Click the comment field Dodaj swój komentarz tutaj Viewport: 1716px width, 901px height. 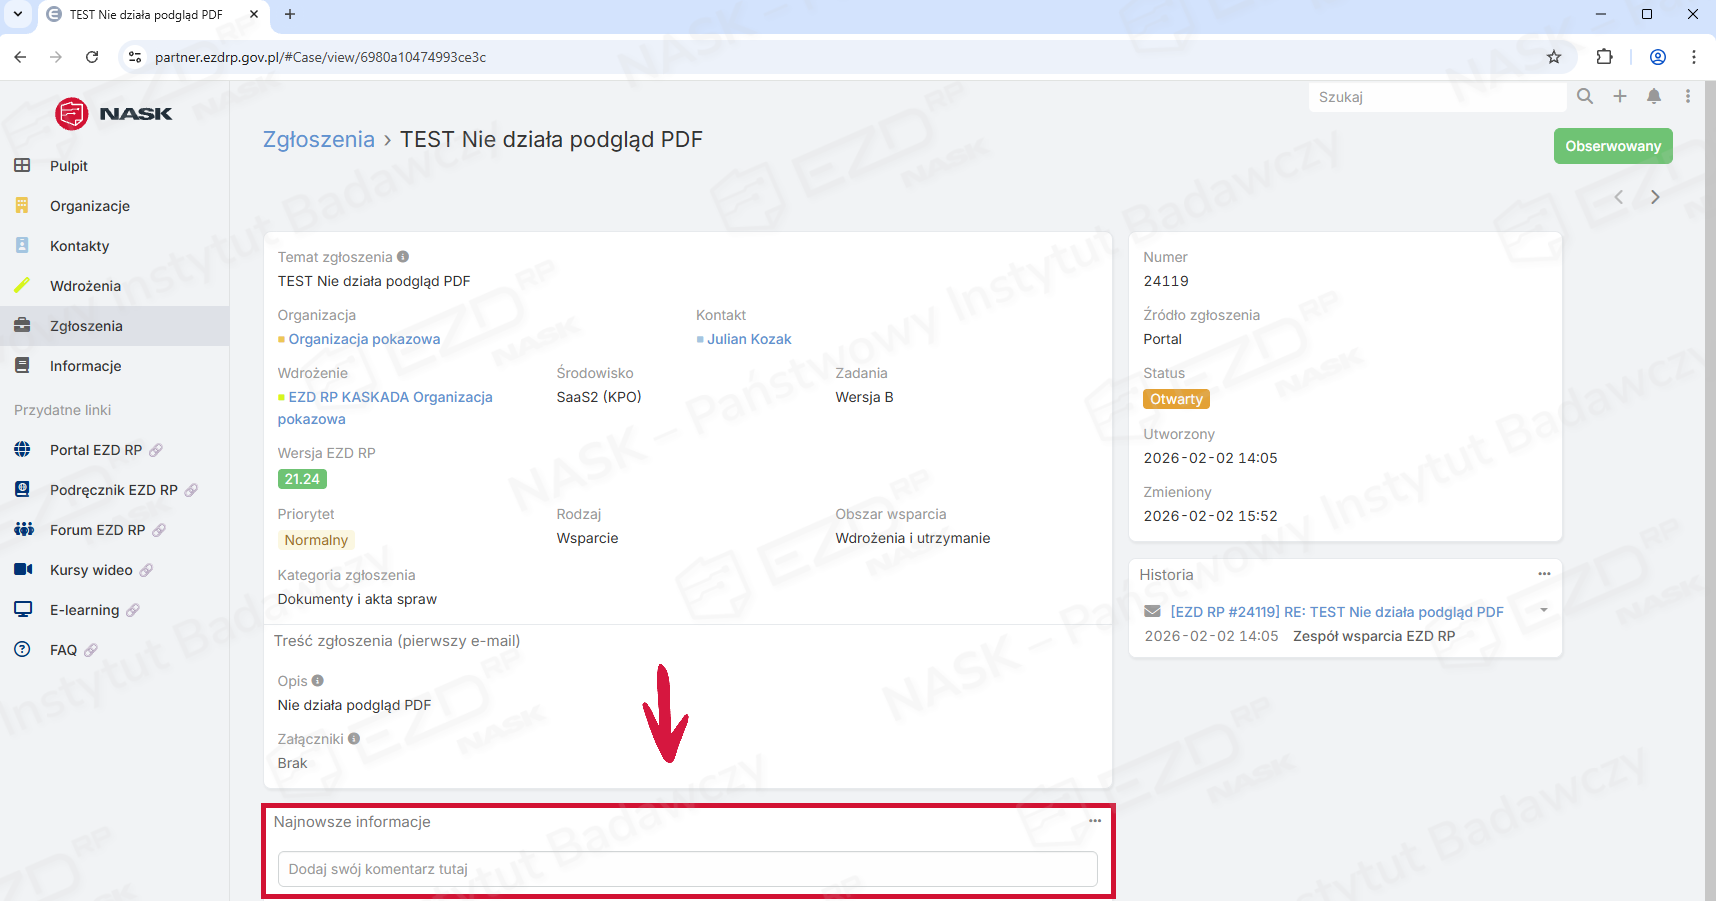[x=687, y=869]
